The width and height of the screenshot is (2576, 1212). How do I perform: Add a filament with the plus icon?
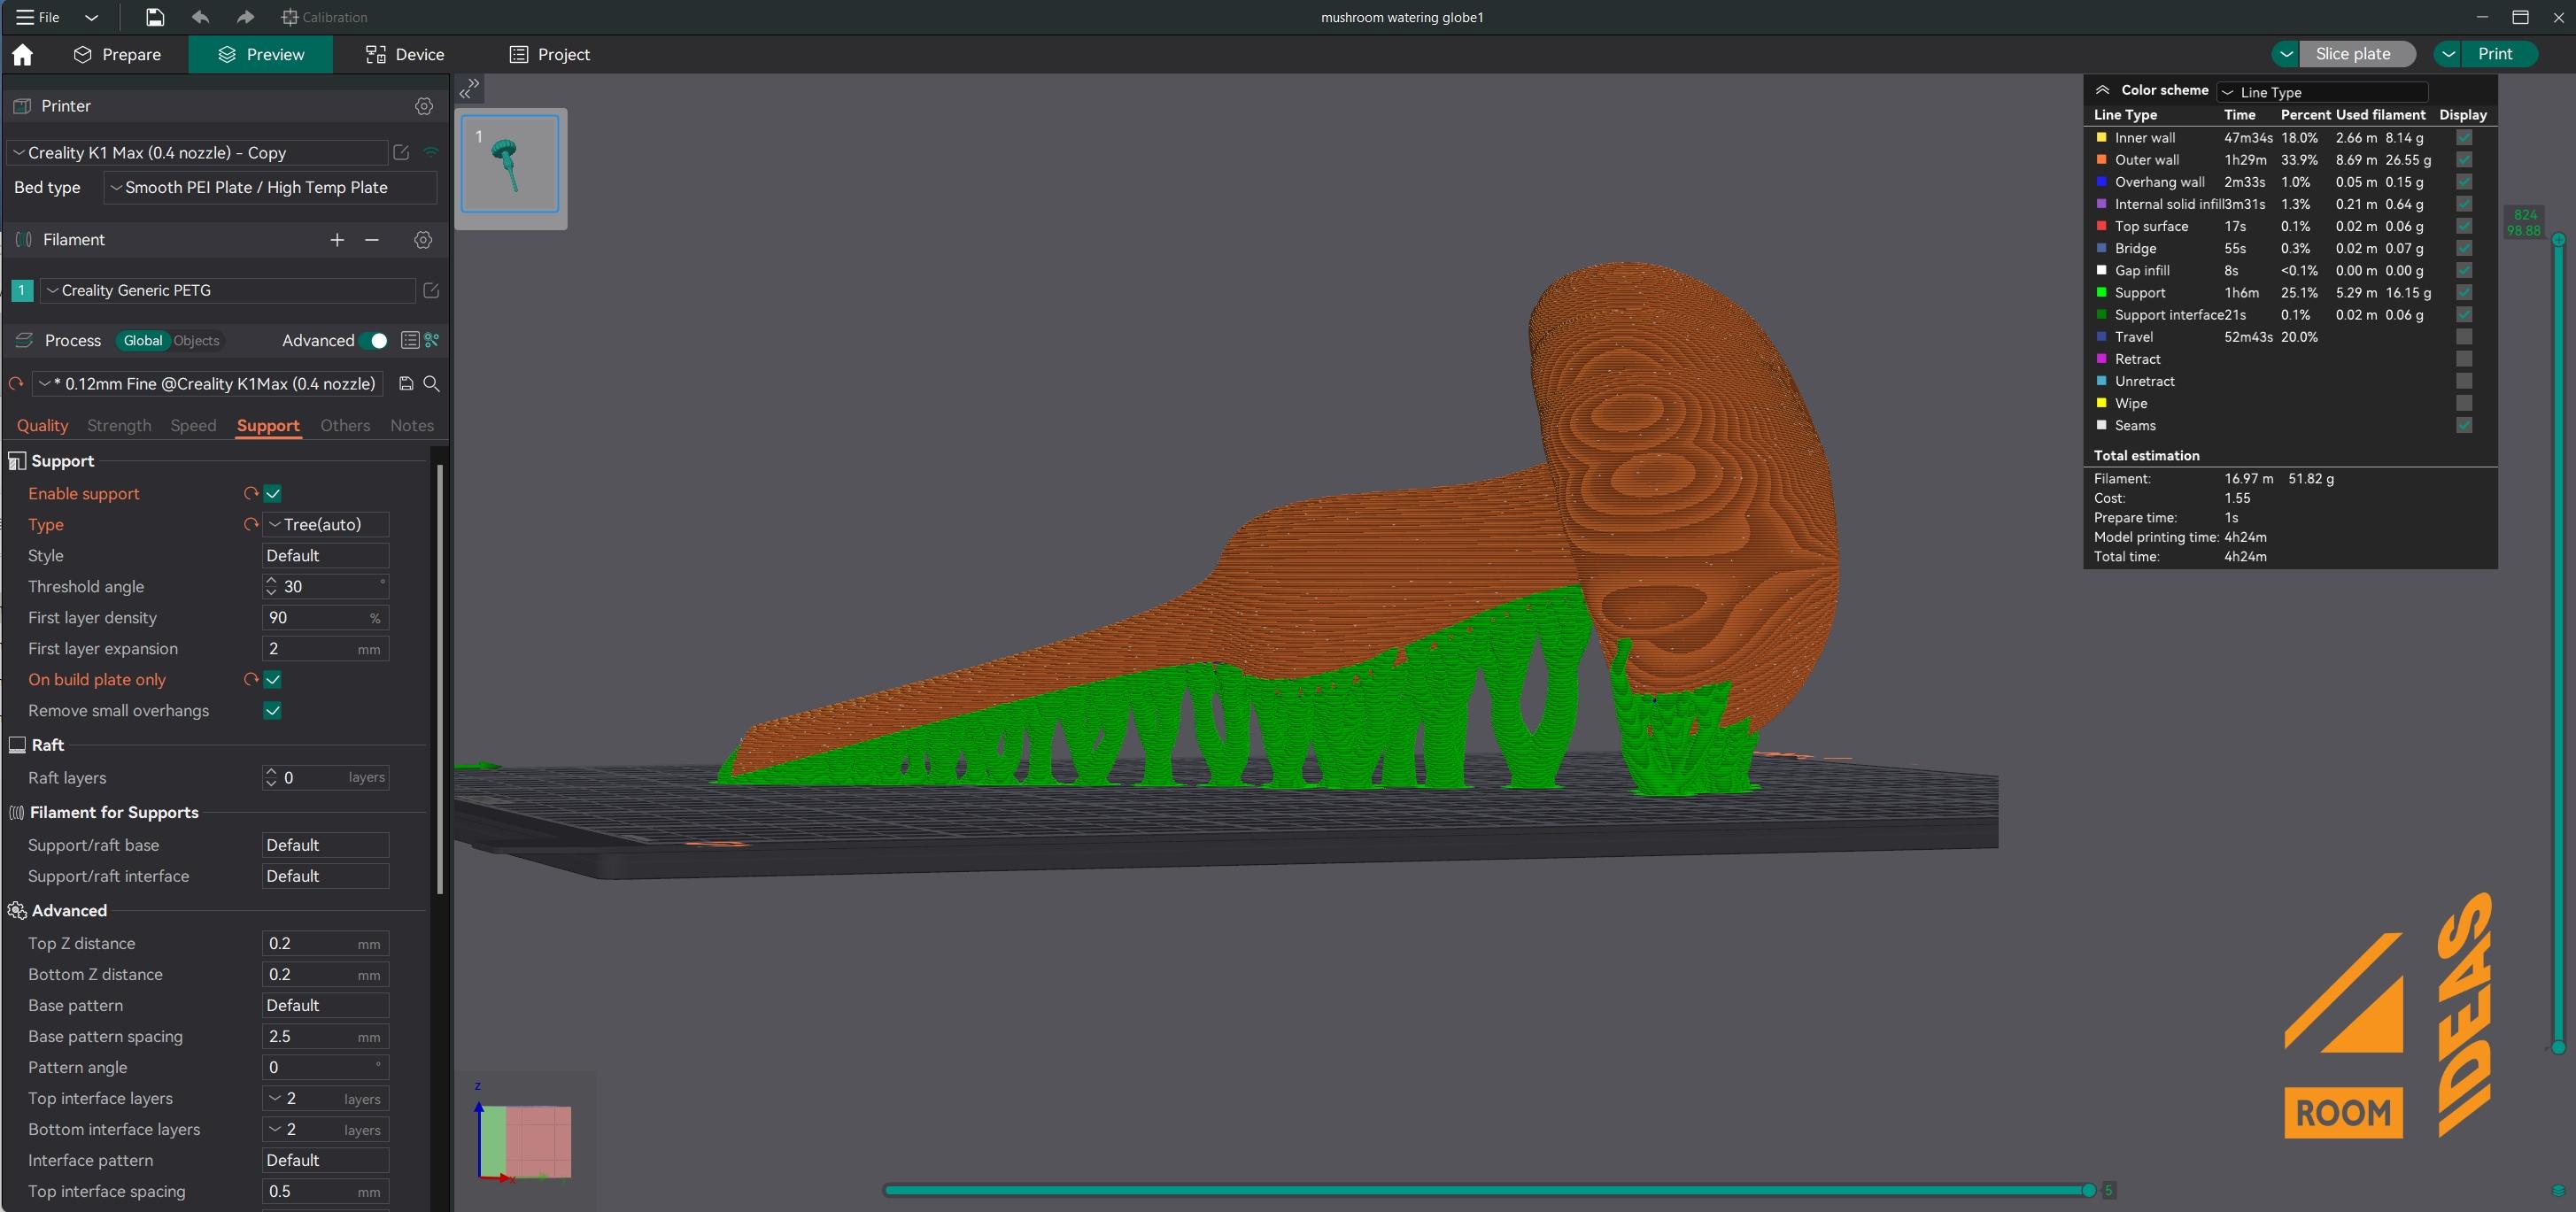[x=337, y=240]
